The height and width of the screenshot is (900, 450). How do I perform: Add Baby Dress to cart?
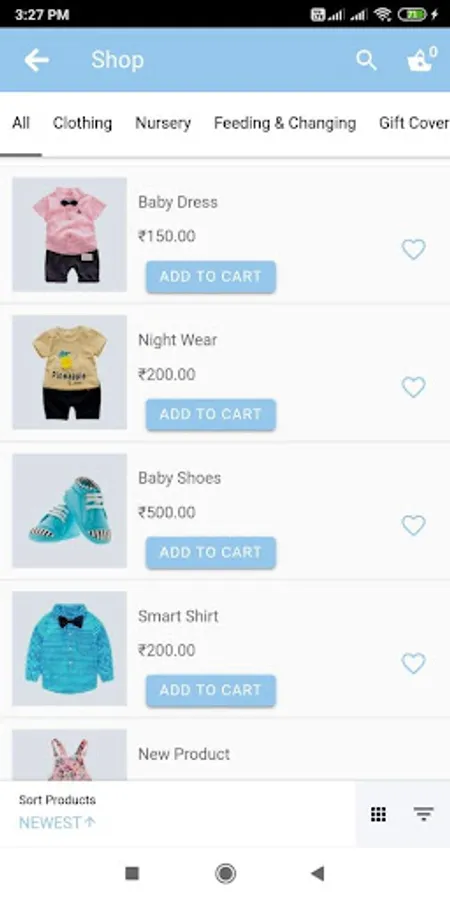tap(211, 277)
